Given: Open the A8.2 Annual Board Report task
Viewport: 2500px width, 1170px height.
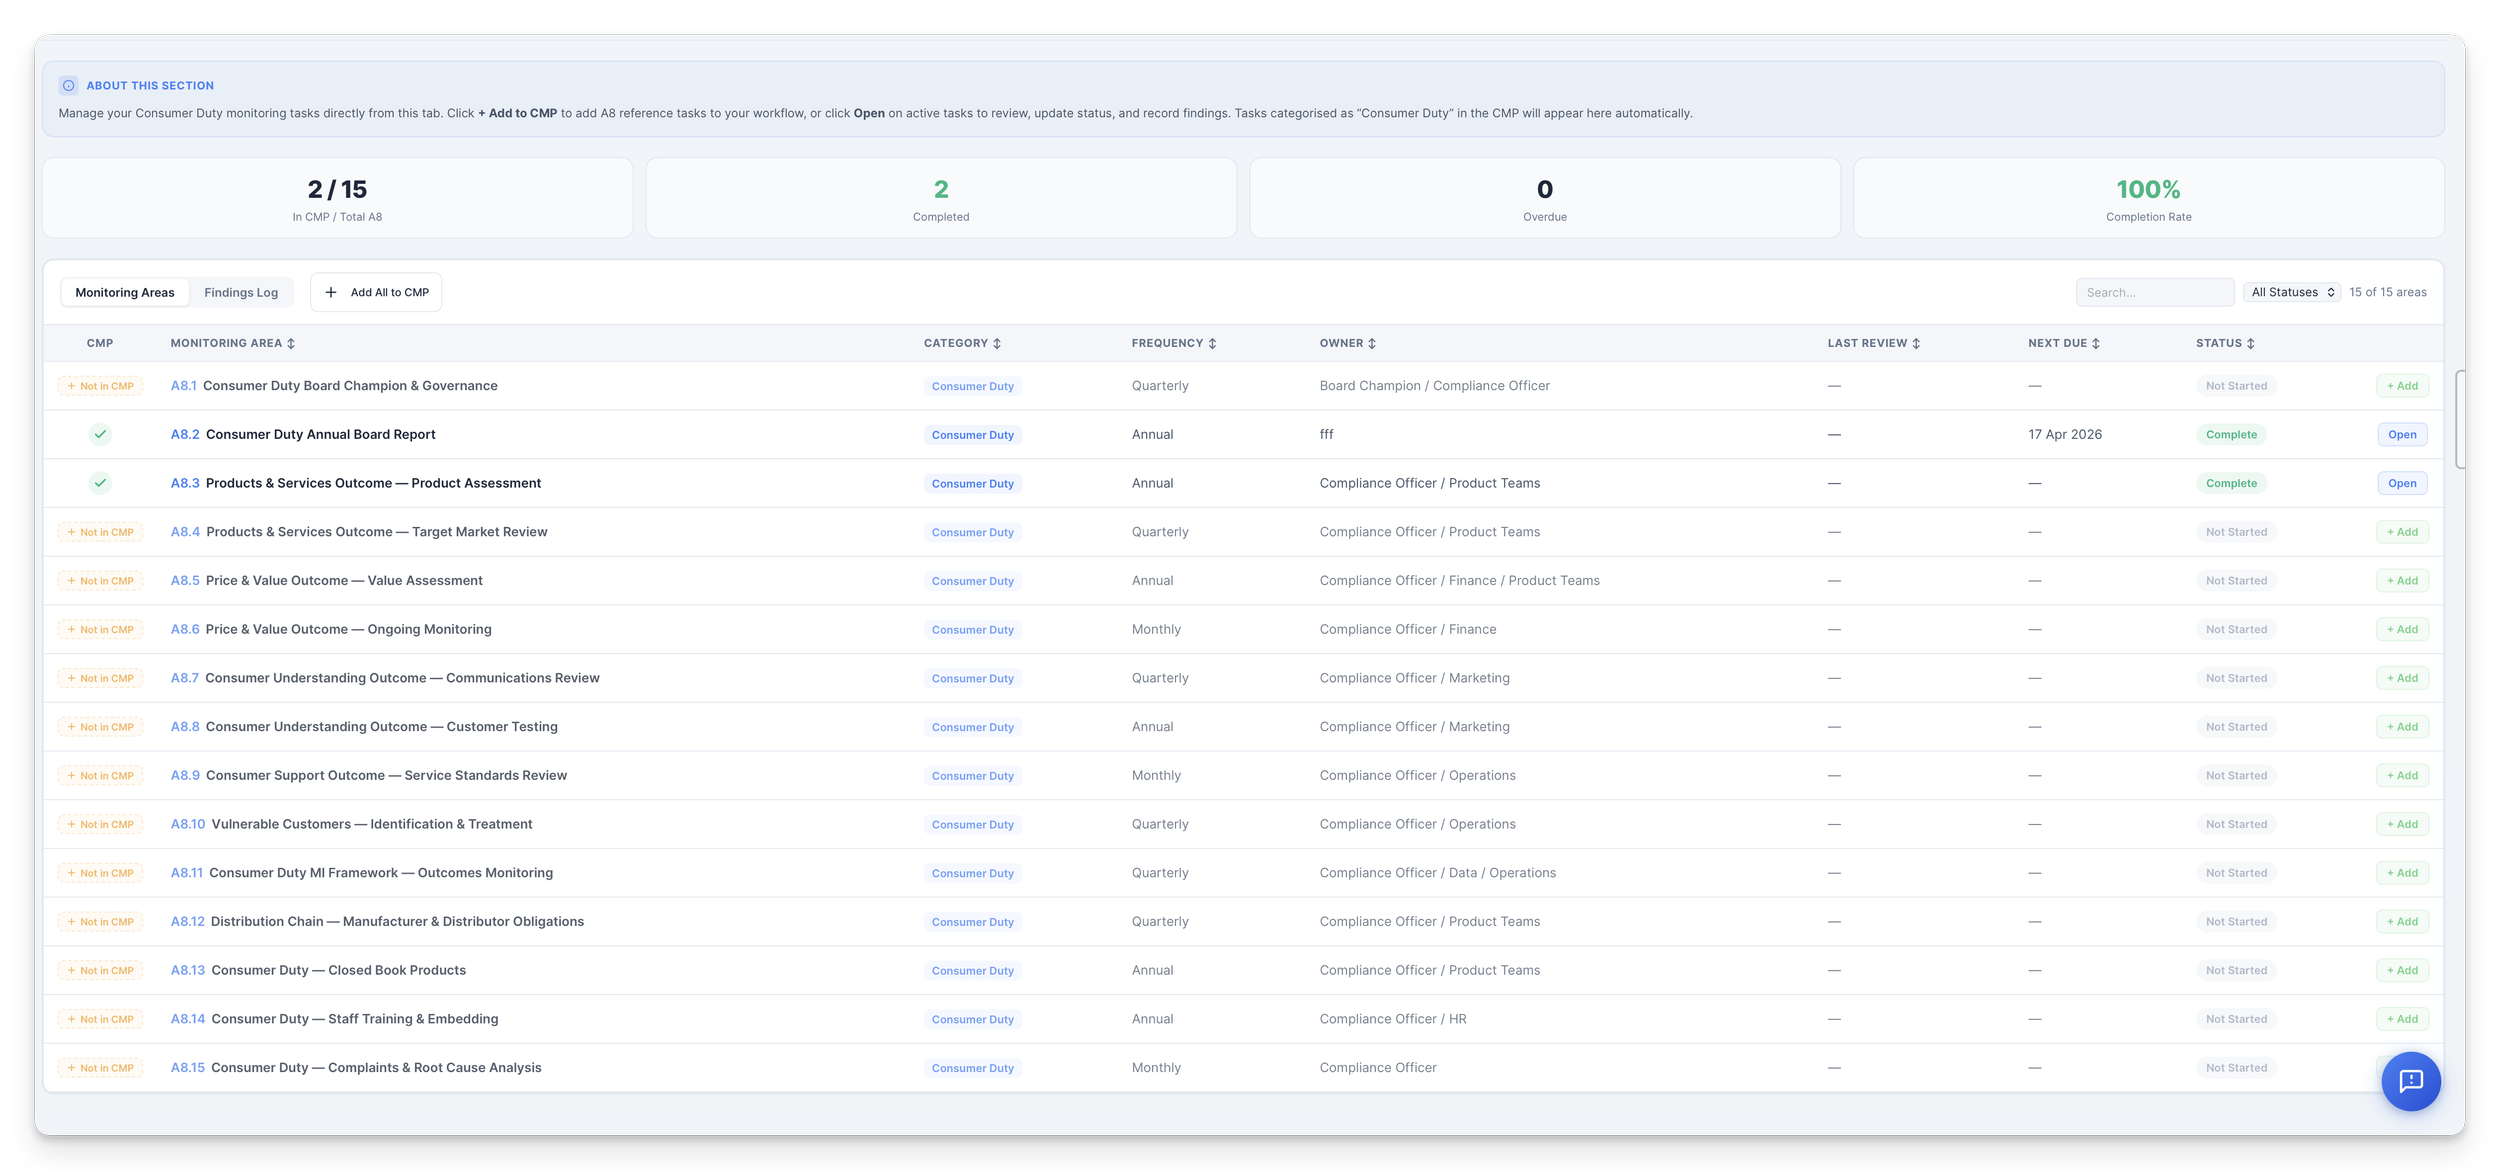Looking at the screenshot, I should click(2401, 435).
